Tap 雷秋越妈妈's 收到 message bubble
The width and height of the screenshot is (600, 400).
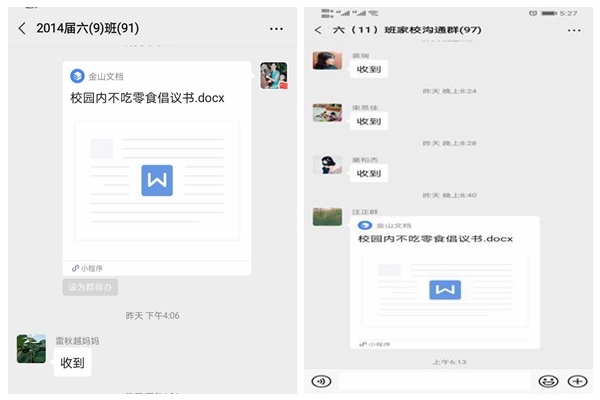tap(72, 362)
